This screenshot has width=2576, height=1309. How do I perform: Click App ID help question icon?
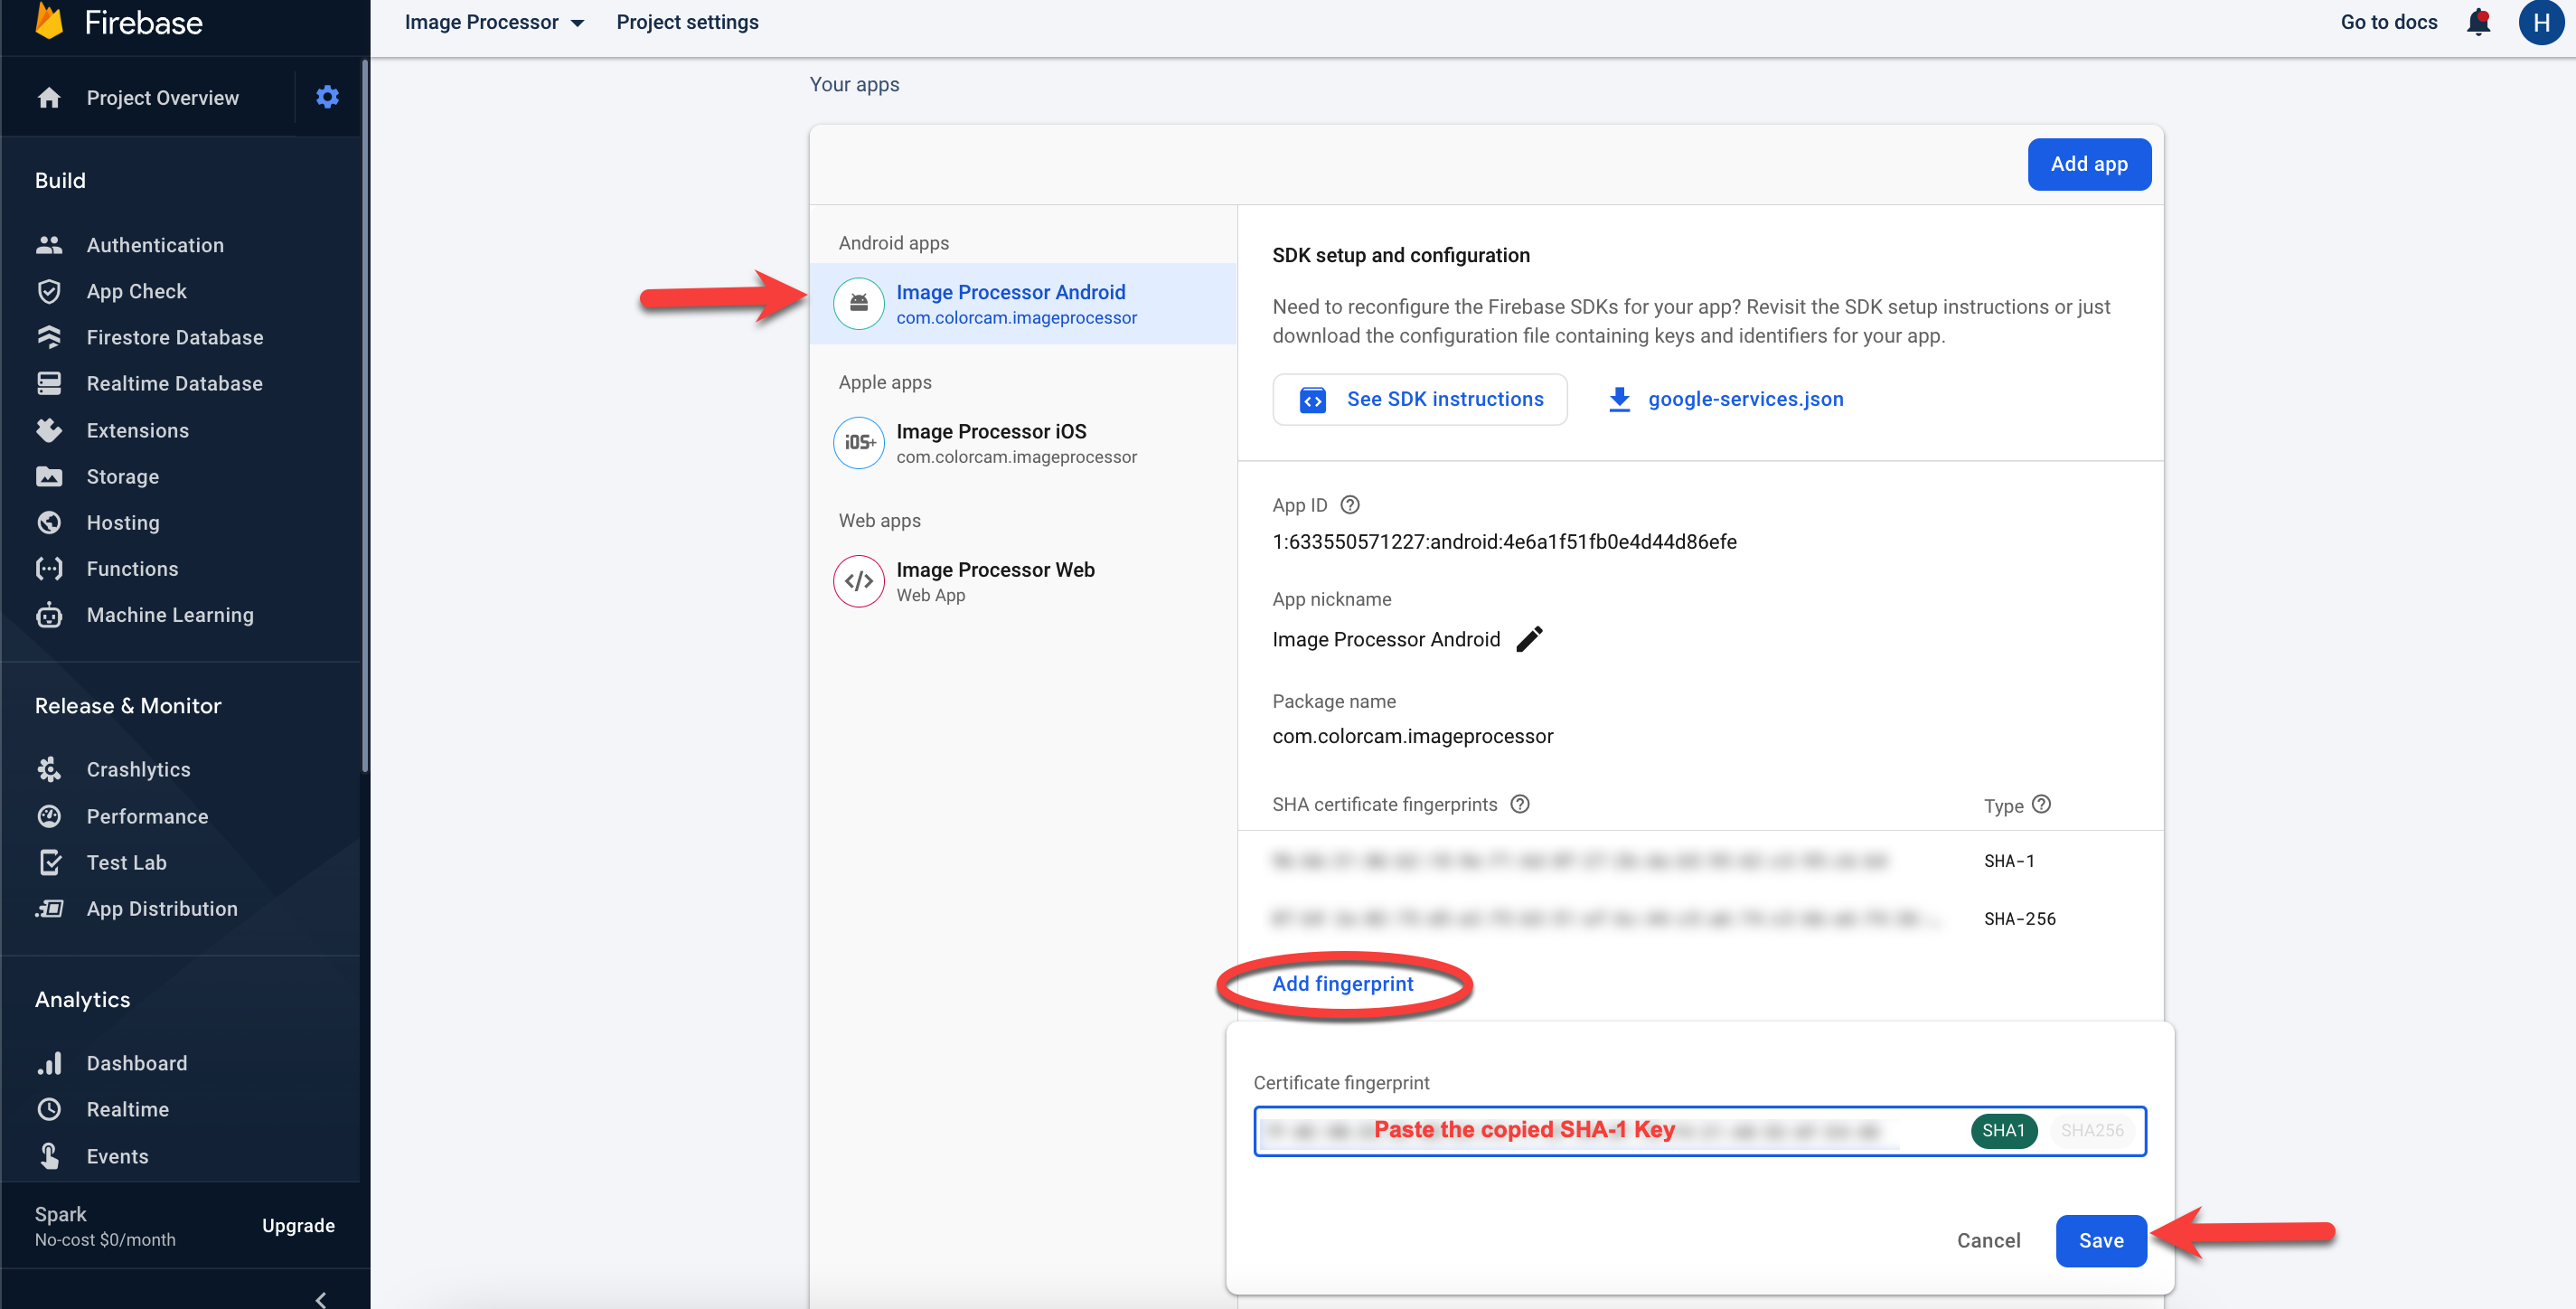point(1350,505)
